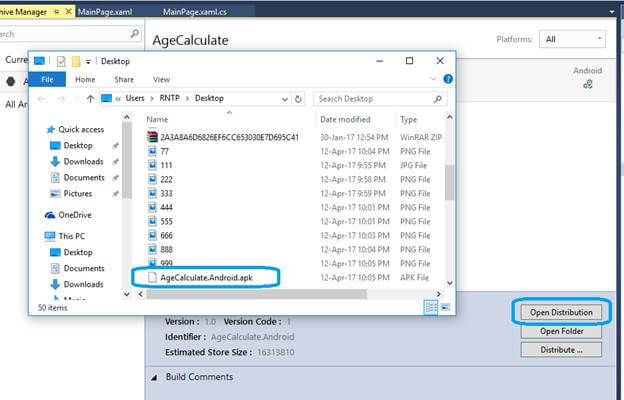Open the Platforms dropdown set to All
Screen dimensions: 624x400
coord(572,39)
